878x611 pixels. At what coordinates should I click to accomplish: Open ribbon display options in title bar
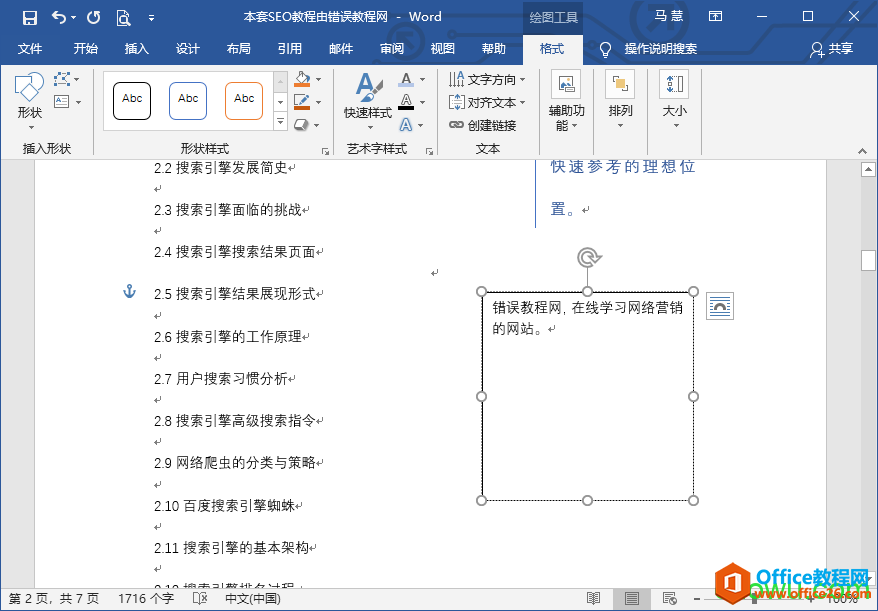click(x=715, y=16)
